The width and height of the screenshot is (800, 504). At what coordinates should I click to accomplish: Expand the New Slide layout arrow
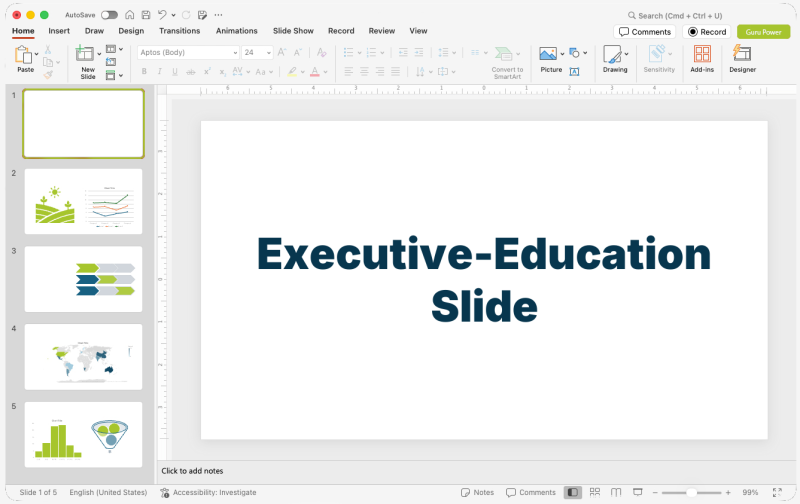tap(99, 54)
